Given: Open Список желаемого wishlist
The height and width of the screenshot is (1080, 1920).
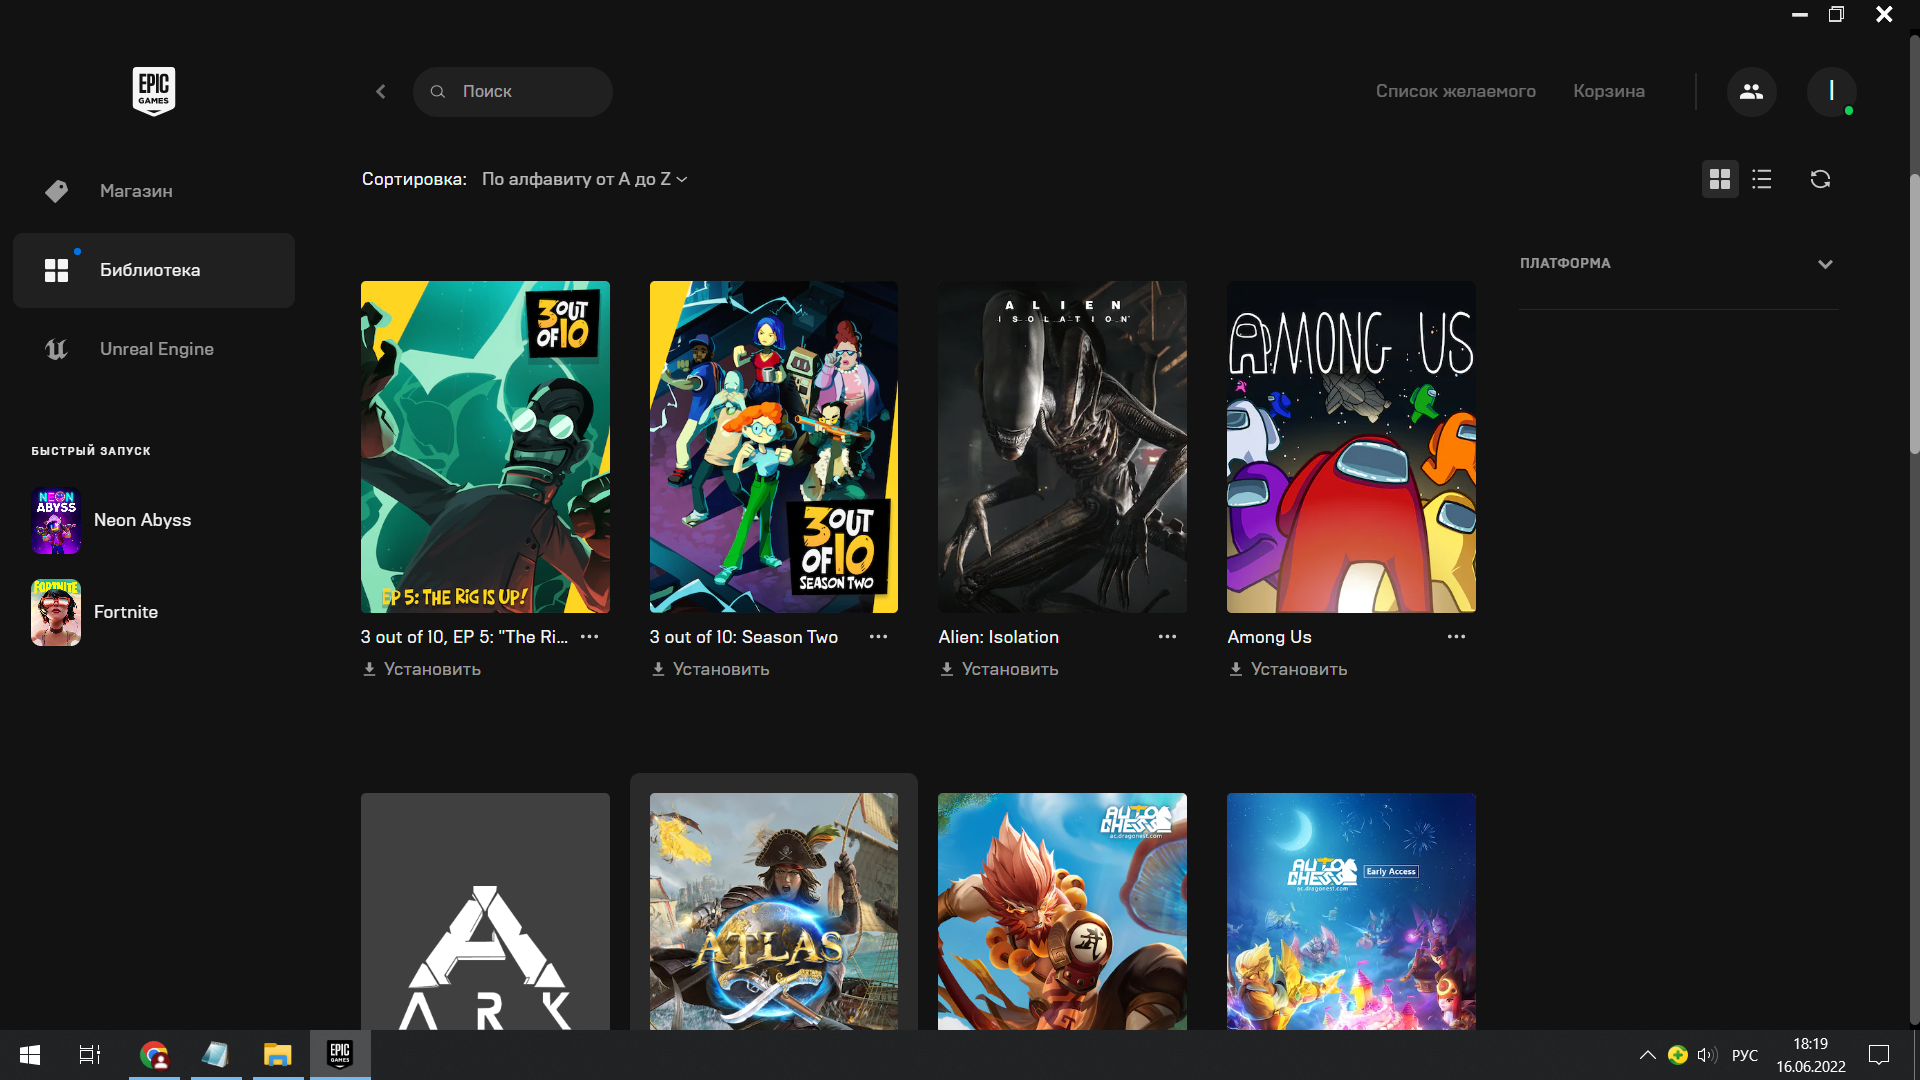Looking at the screenshot, I should (x=1455, y=91).
